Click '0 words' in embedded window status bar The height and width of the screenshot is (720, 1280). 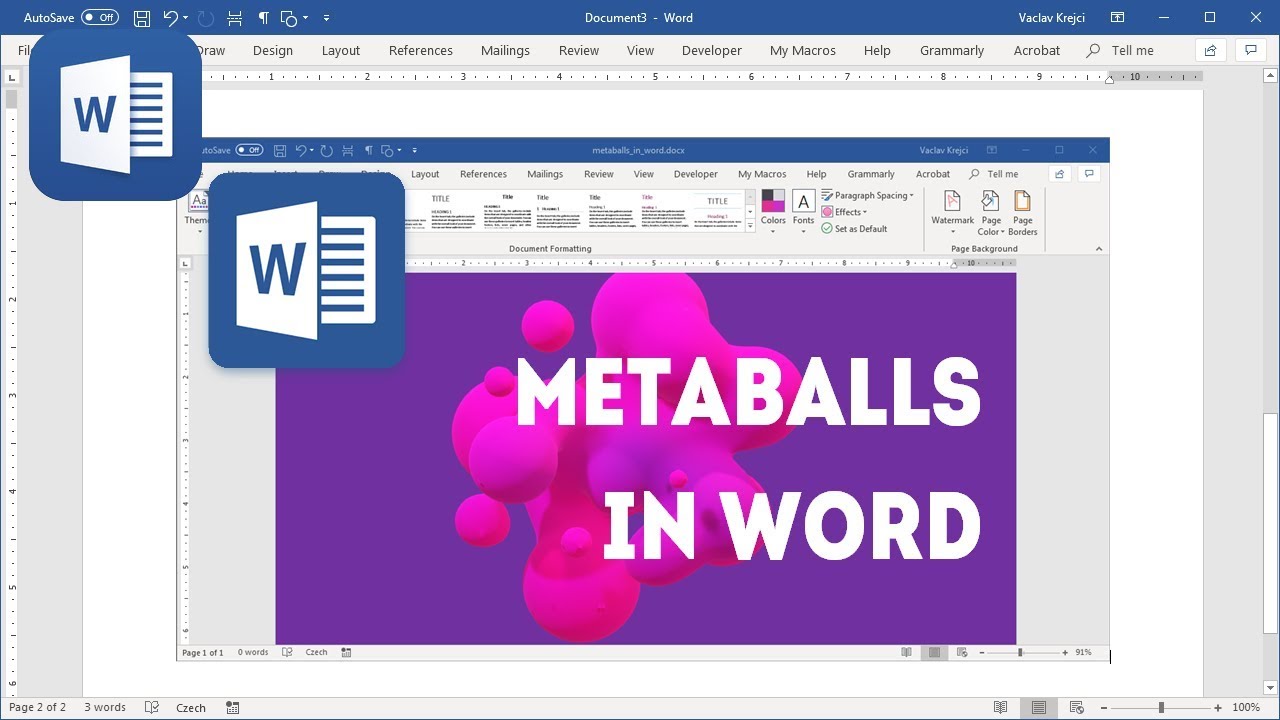[x=253, y=652]
